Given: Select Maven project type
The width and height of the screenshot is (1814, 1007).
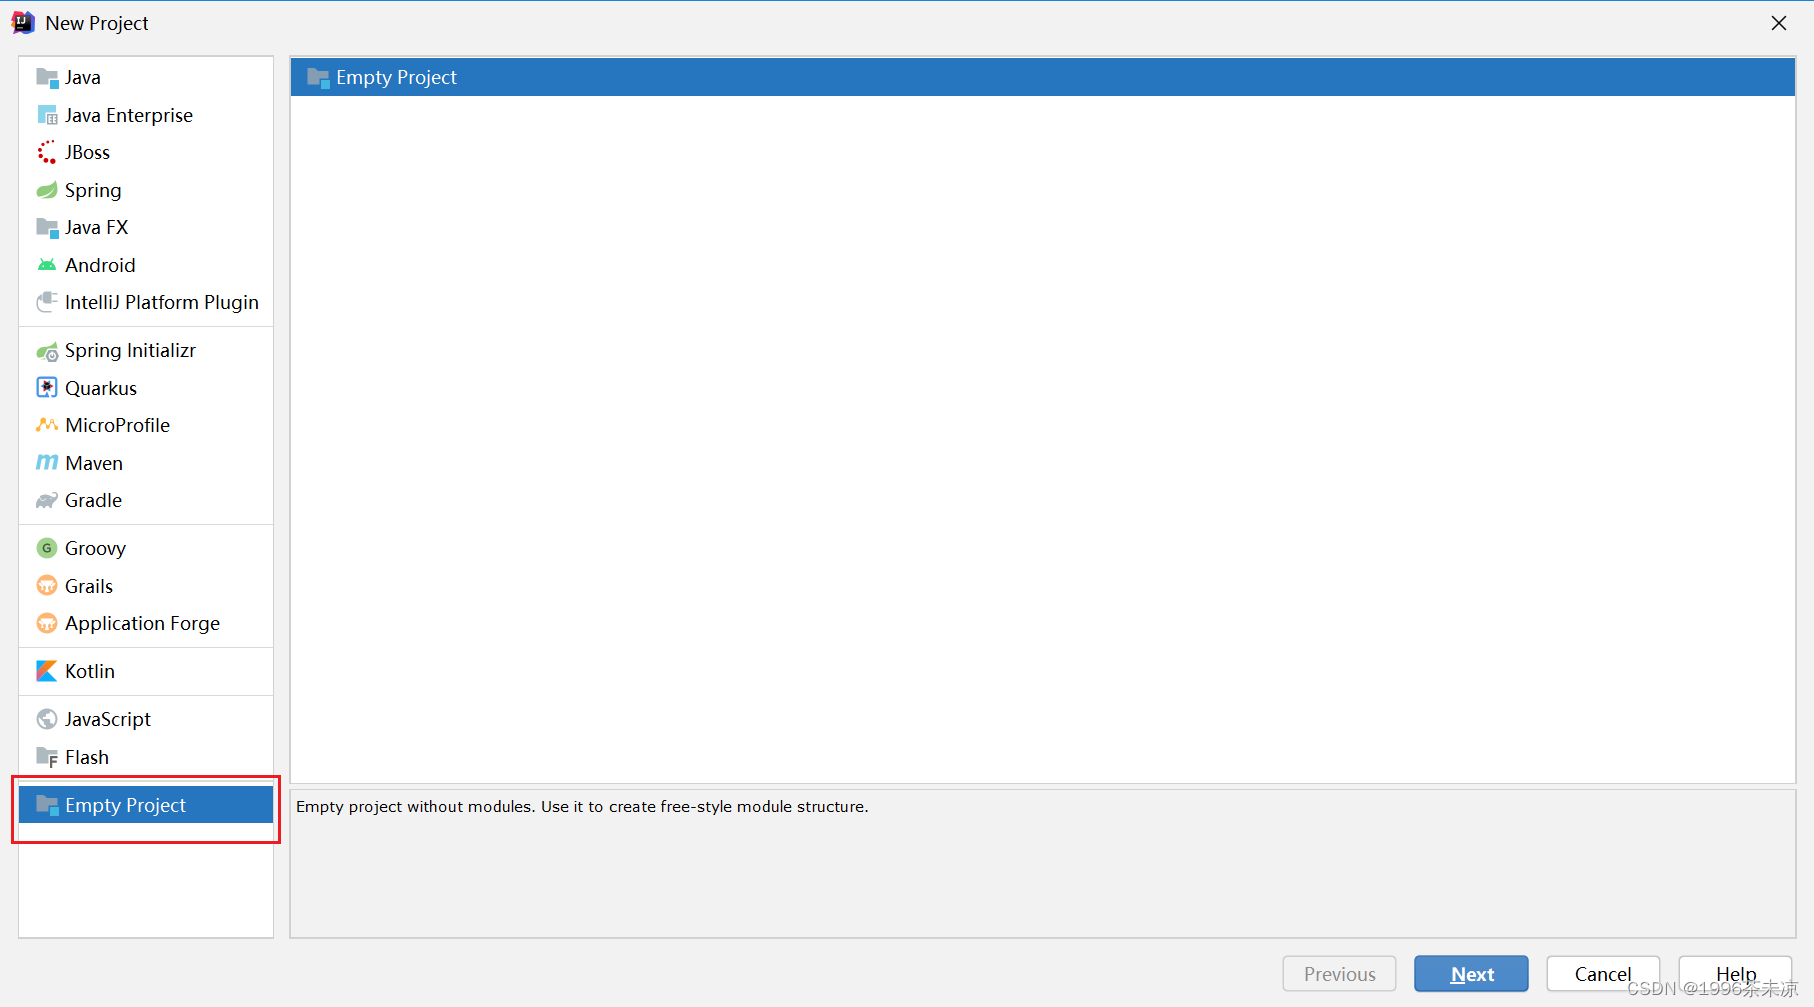Looking at the screenshot, I should pyautogui.click(x=146, y=463).
